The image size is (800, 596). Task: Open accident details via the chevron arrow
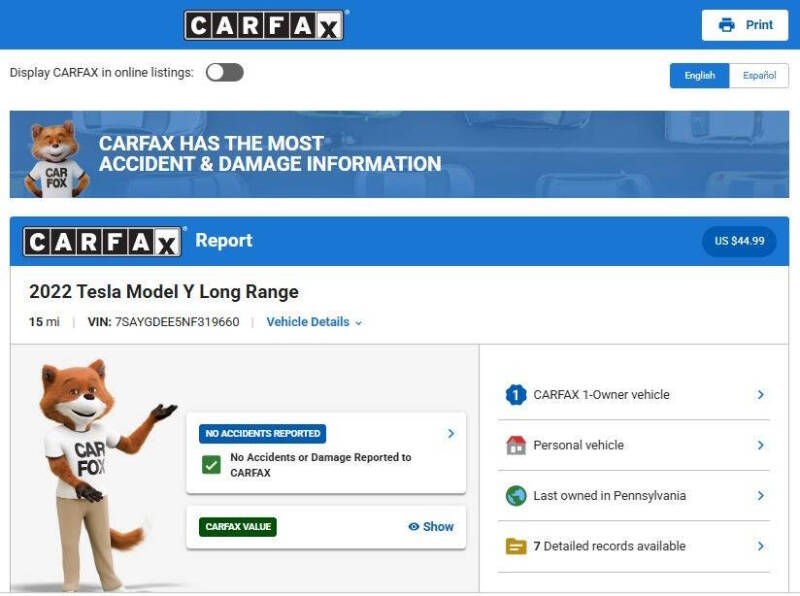451,433
